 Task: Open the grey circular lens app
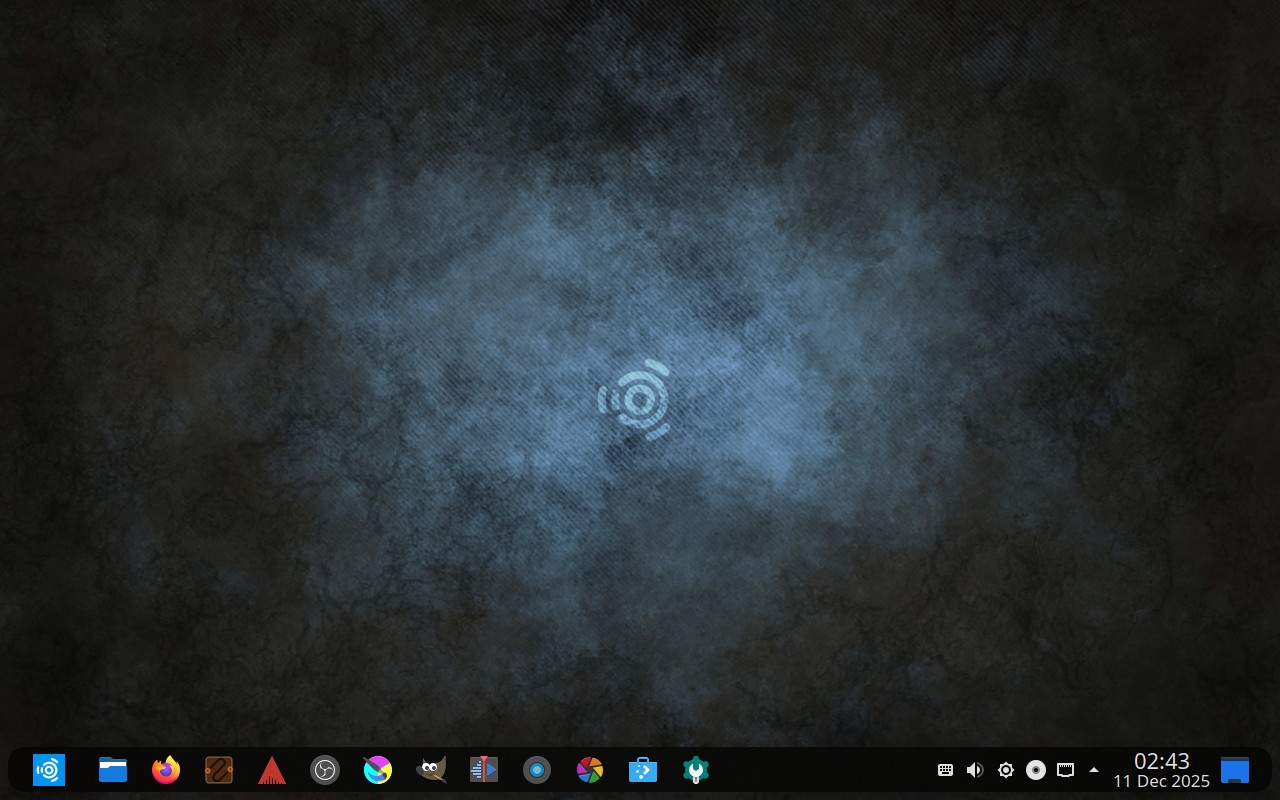537,770
